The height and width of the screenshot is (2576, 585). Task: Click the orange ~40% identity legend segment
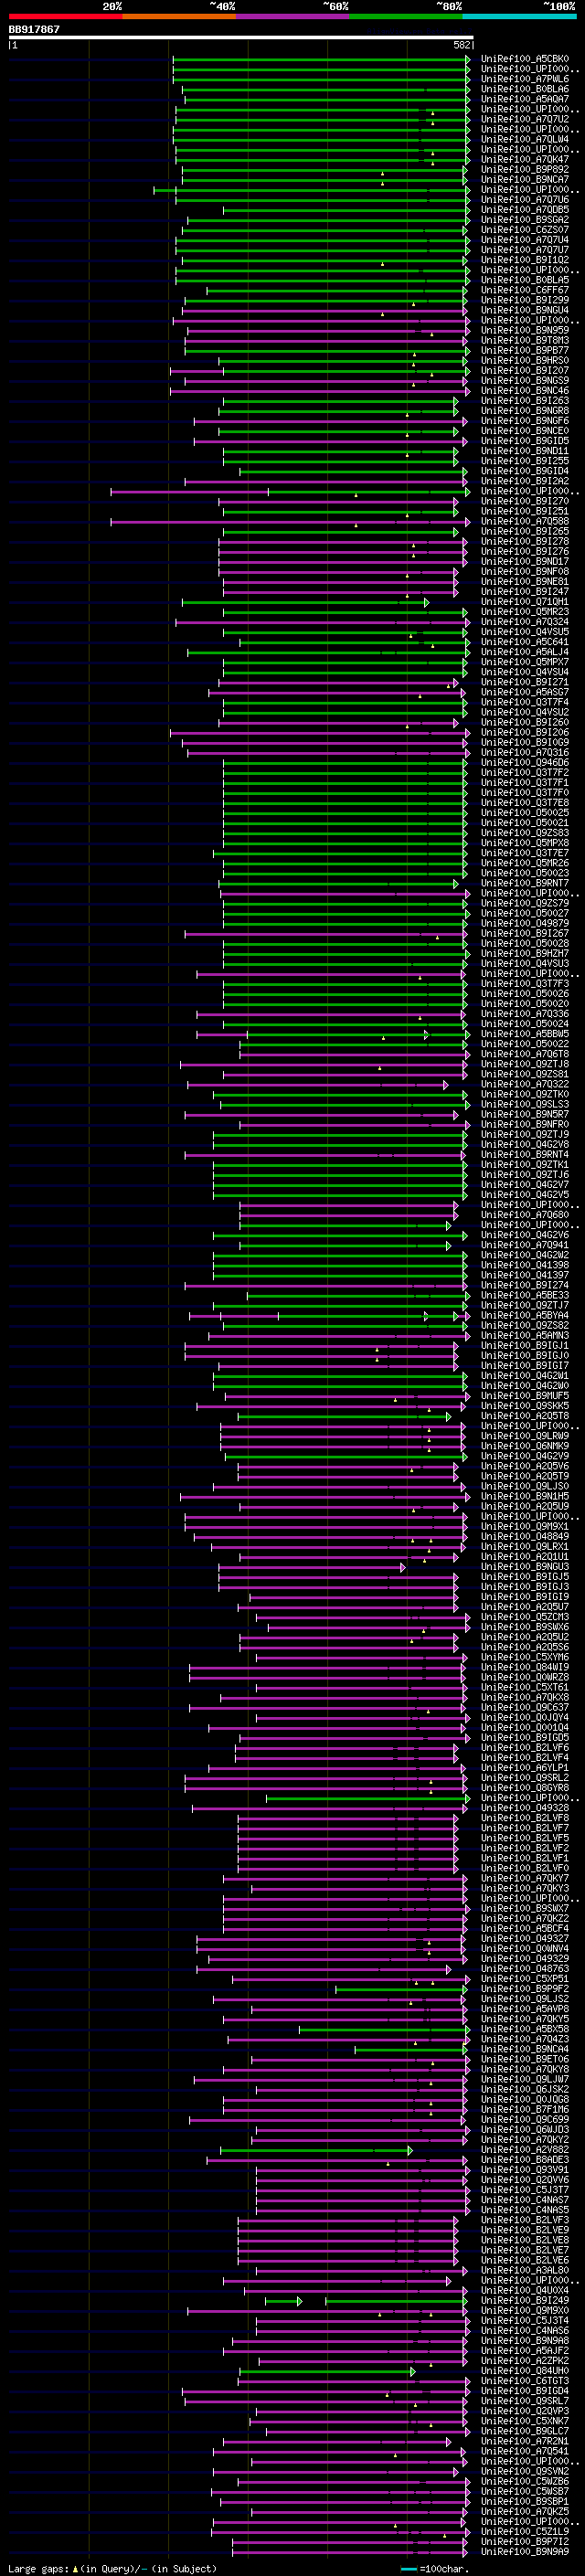(179, 16)
